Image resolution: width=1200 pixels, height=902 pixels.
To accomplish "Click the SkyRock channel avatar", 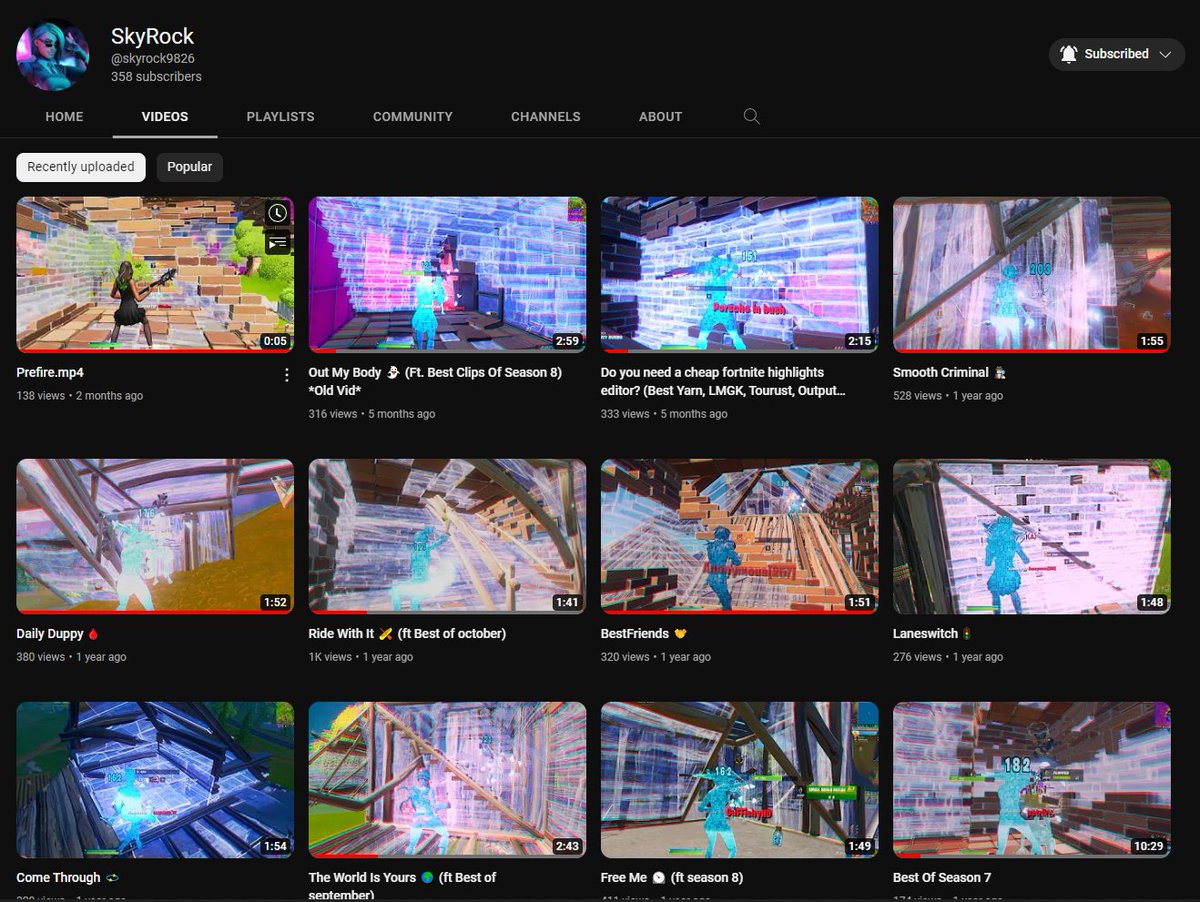I will tap(53, 55).
